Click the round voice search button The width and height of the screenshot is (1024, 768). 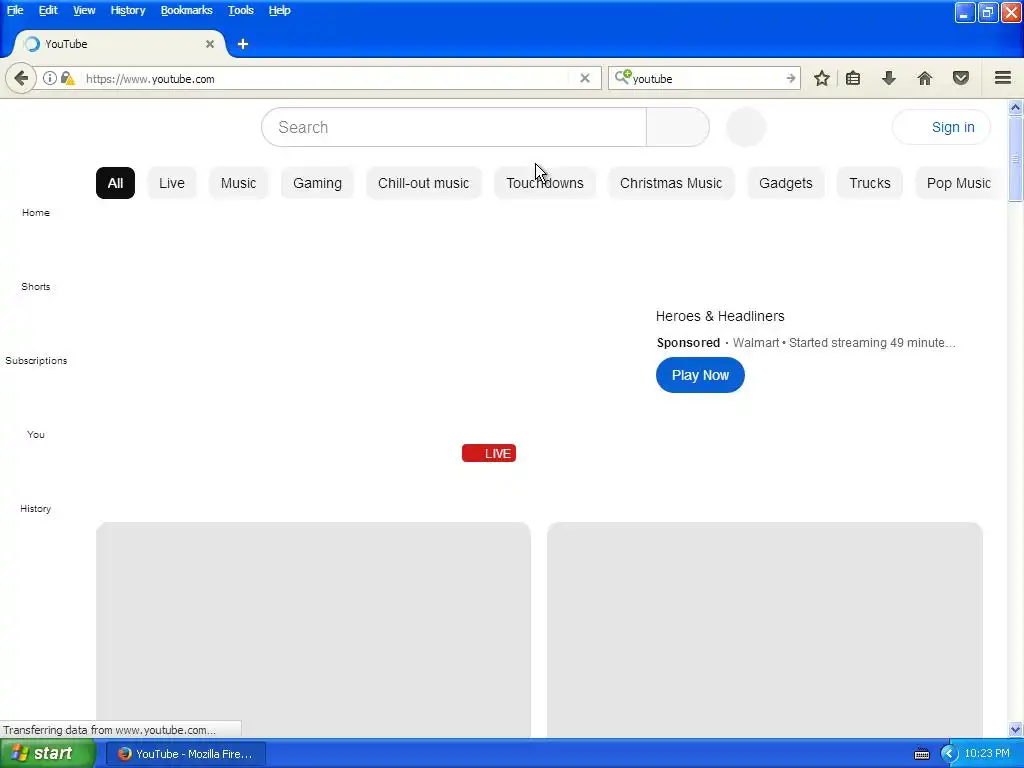coord(746,127)
